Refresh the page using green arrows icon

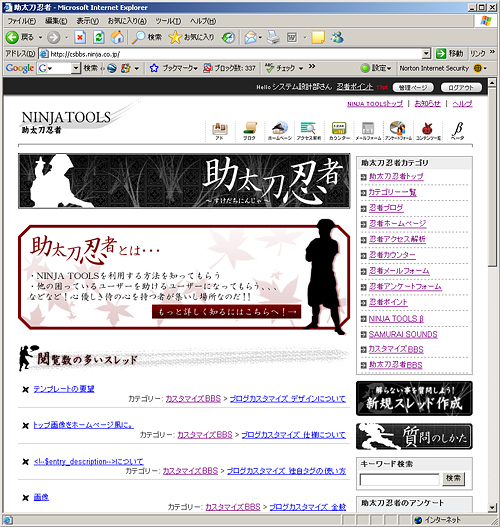[98, 37]
